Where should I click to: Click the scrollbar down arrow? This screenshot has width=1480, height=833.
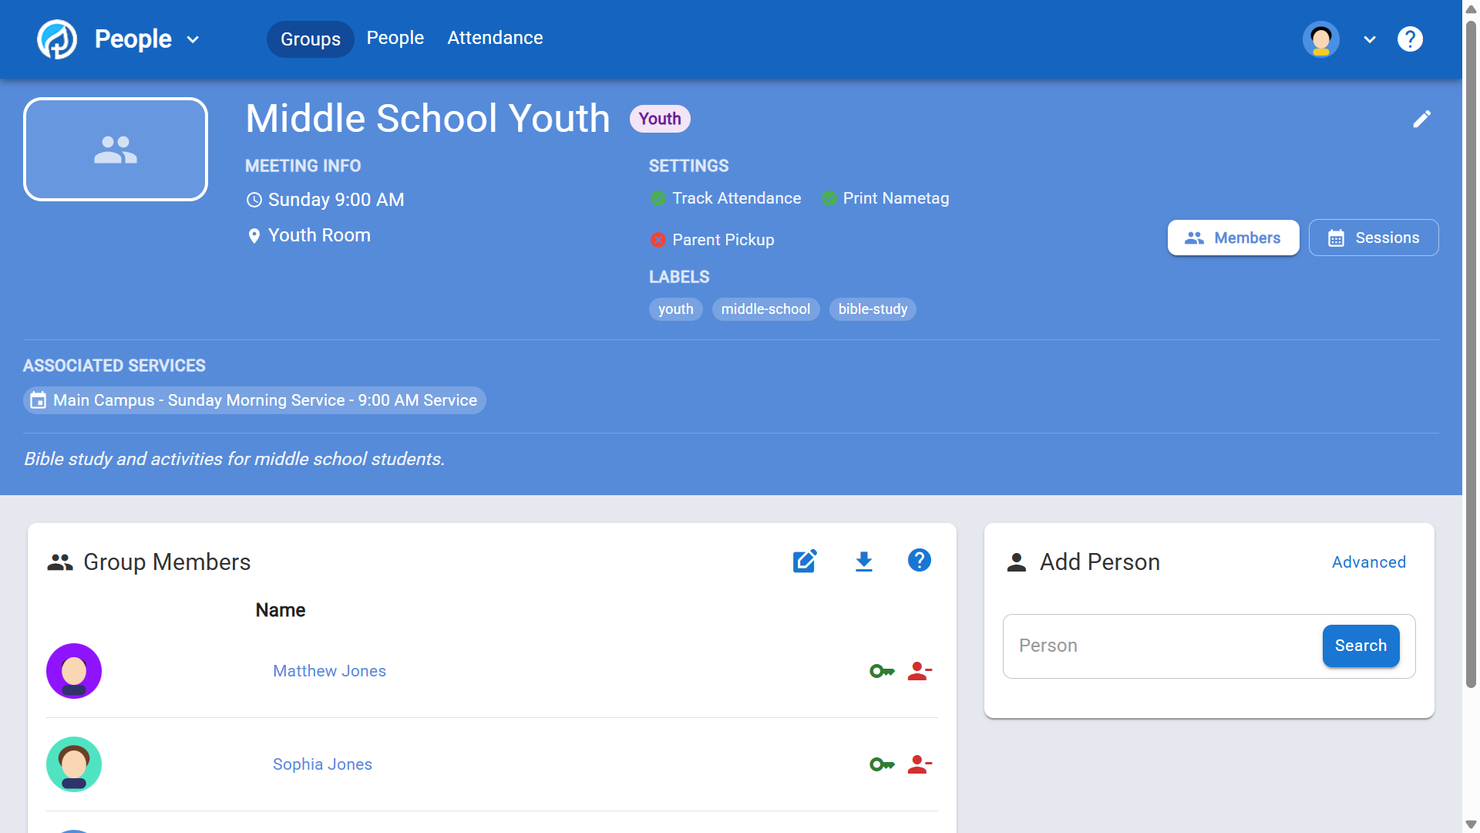coord(1471,825)
